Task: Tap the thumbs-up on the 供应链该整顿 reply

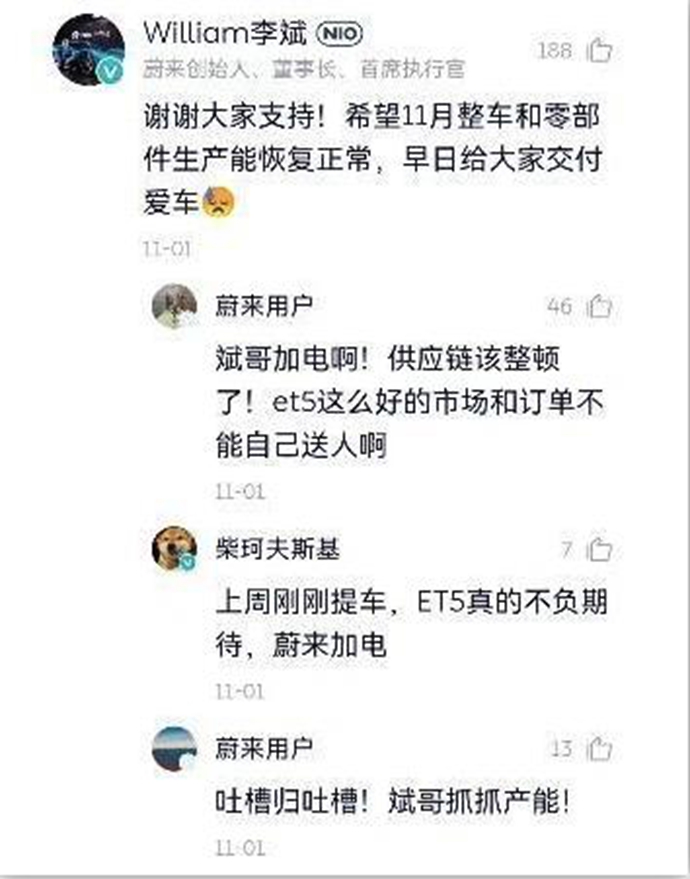Action: tap(599, 306)
